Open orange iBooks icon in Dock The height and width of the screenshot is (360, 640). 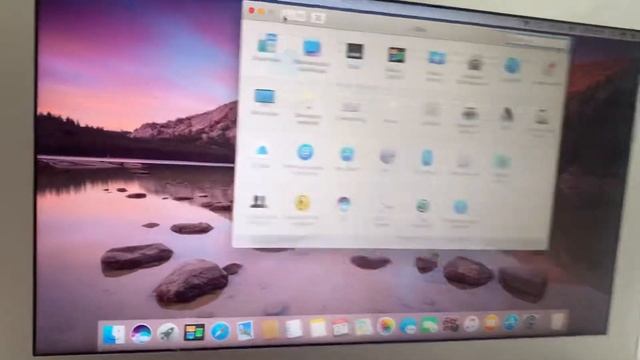(x=491, y=323)
